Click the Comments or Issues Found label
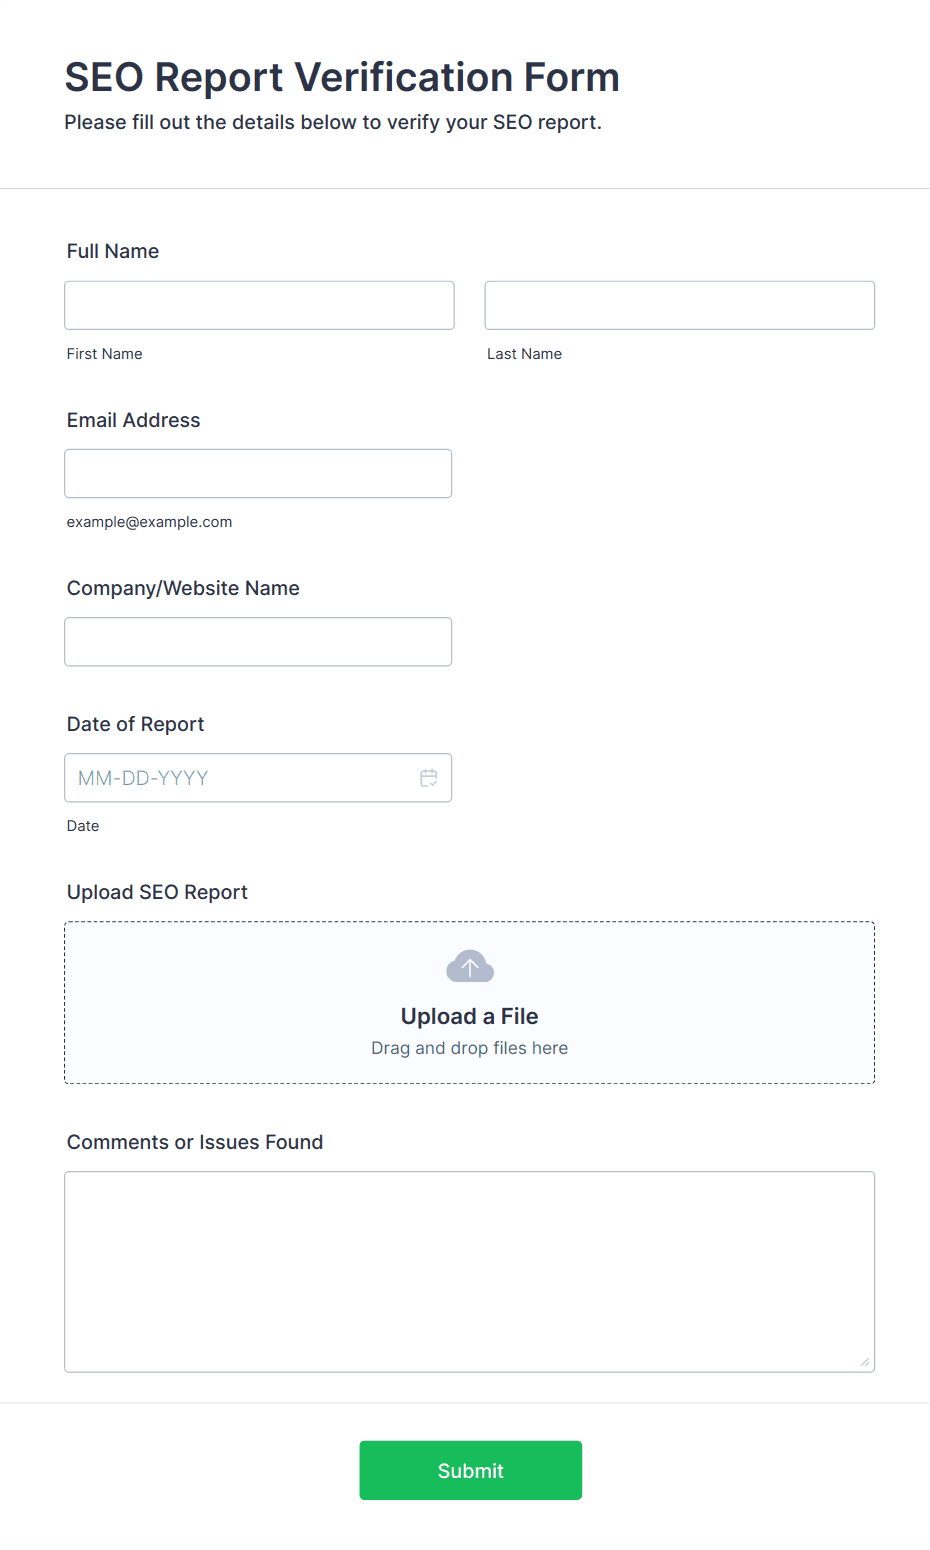 (195, 1142)
